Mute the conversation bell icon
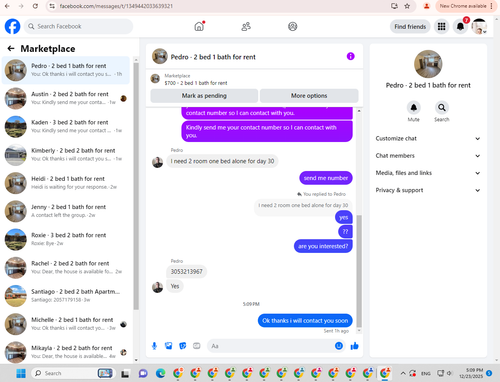 pyautogui.click(x=414, y=108)
